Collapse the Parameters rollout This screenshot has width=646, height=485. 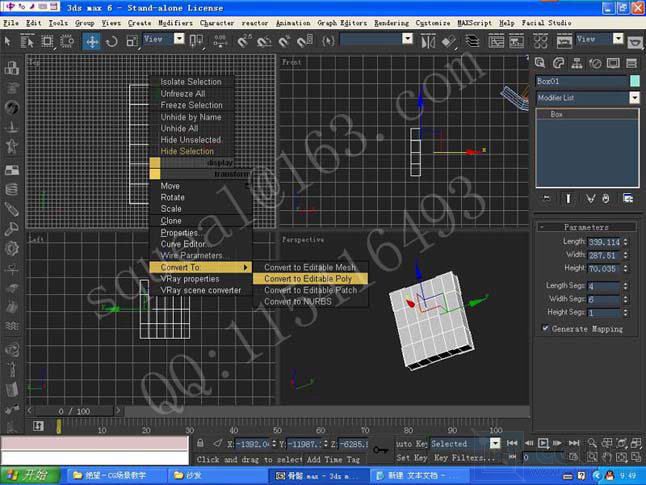click(586, 227)
